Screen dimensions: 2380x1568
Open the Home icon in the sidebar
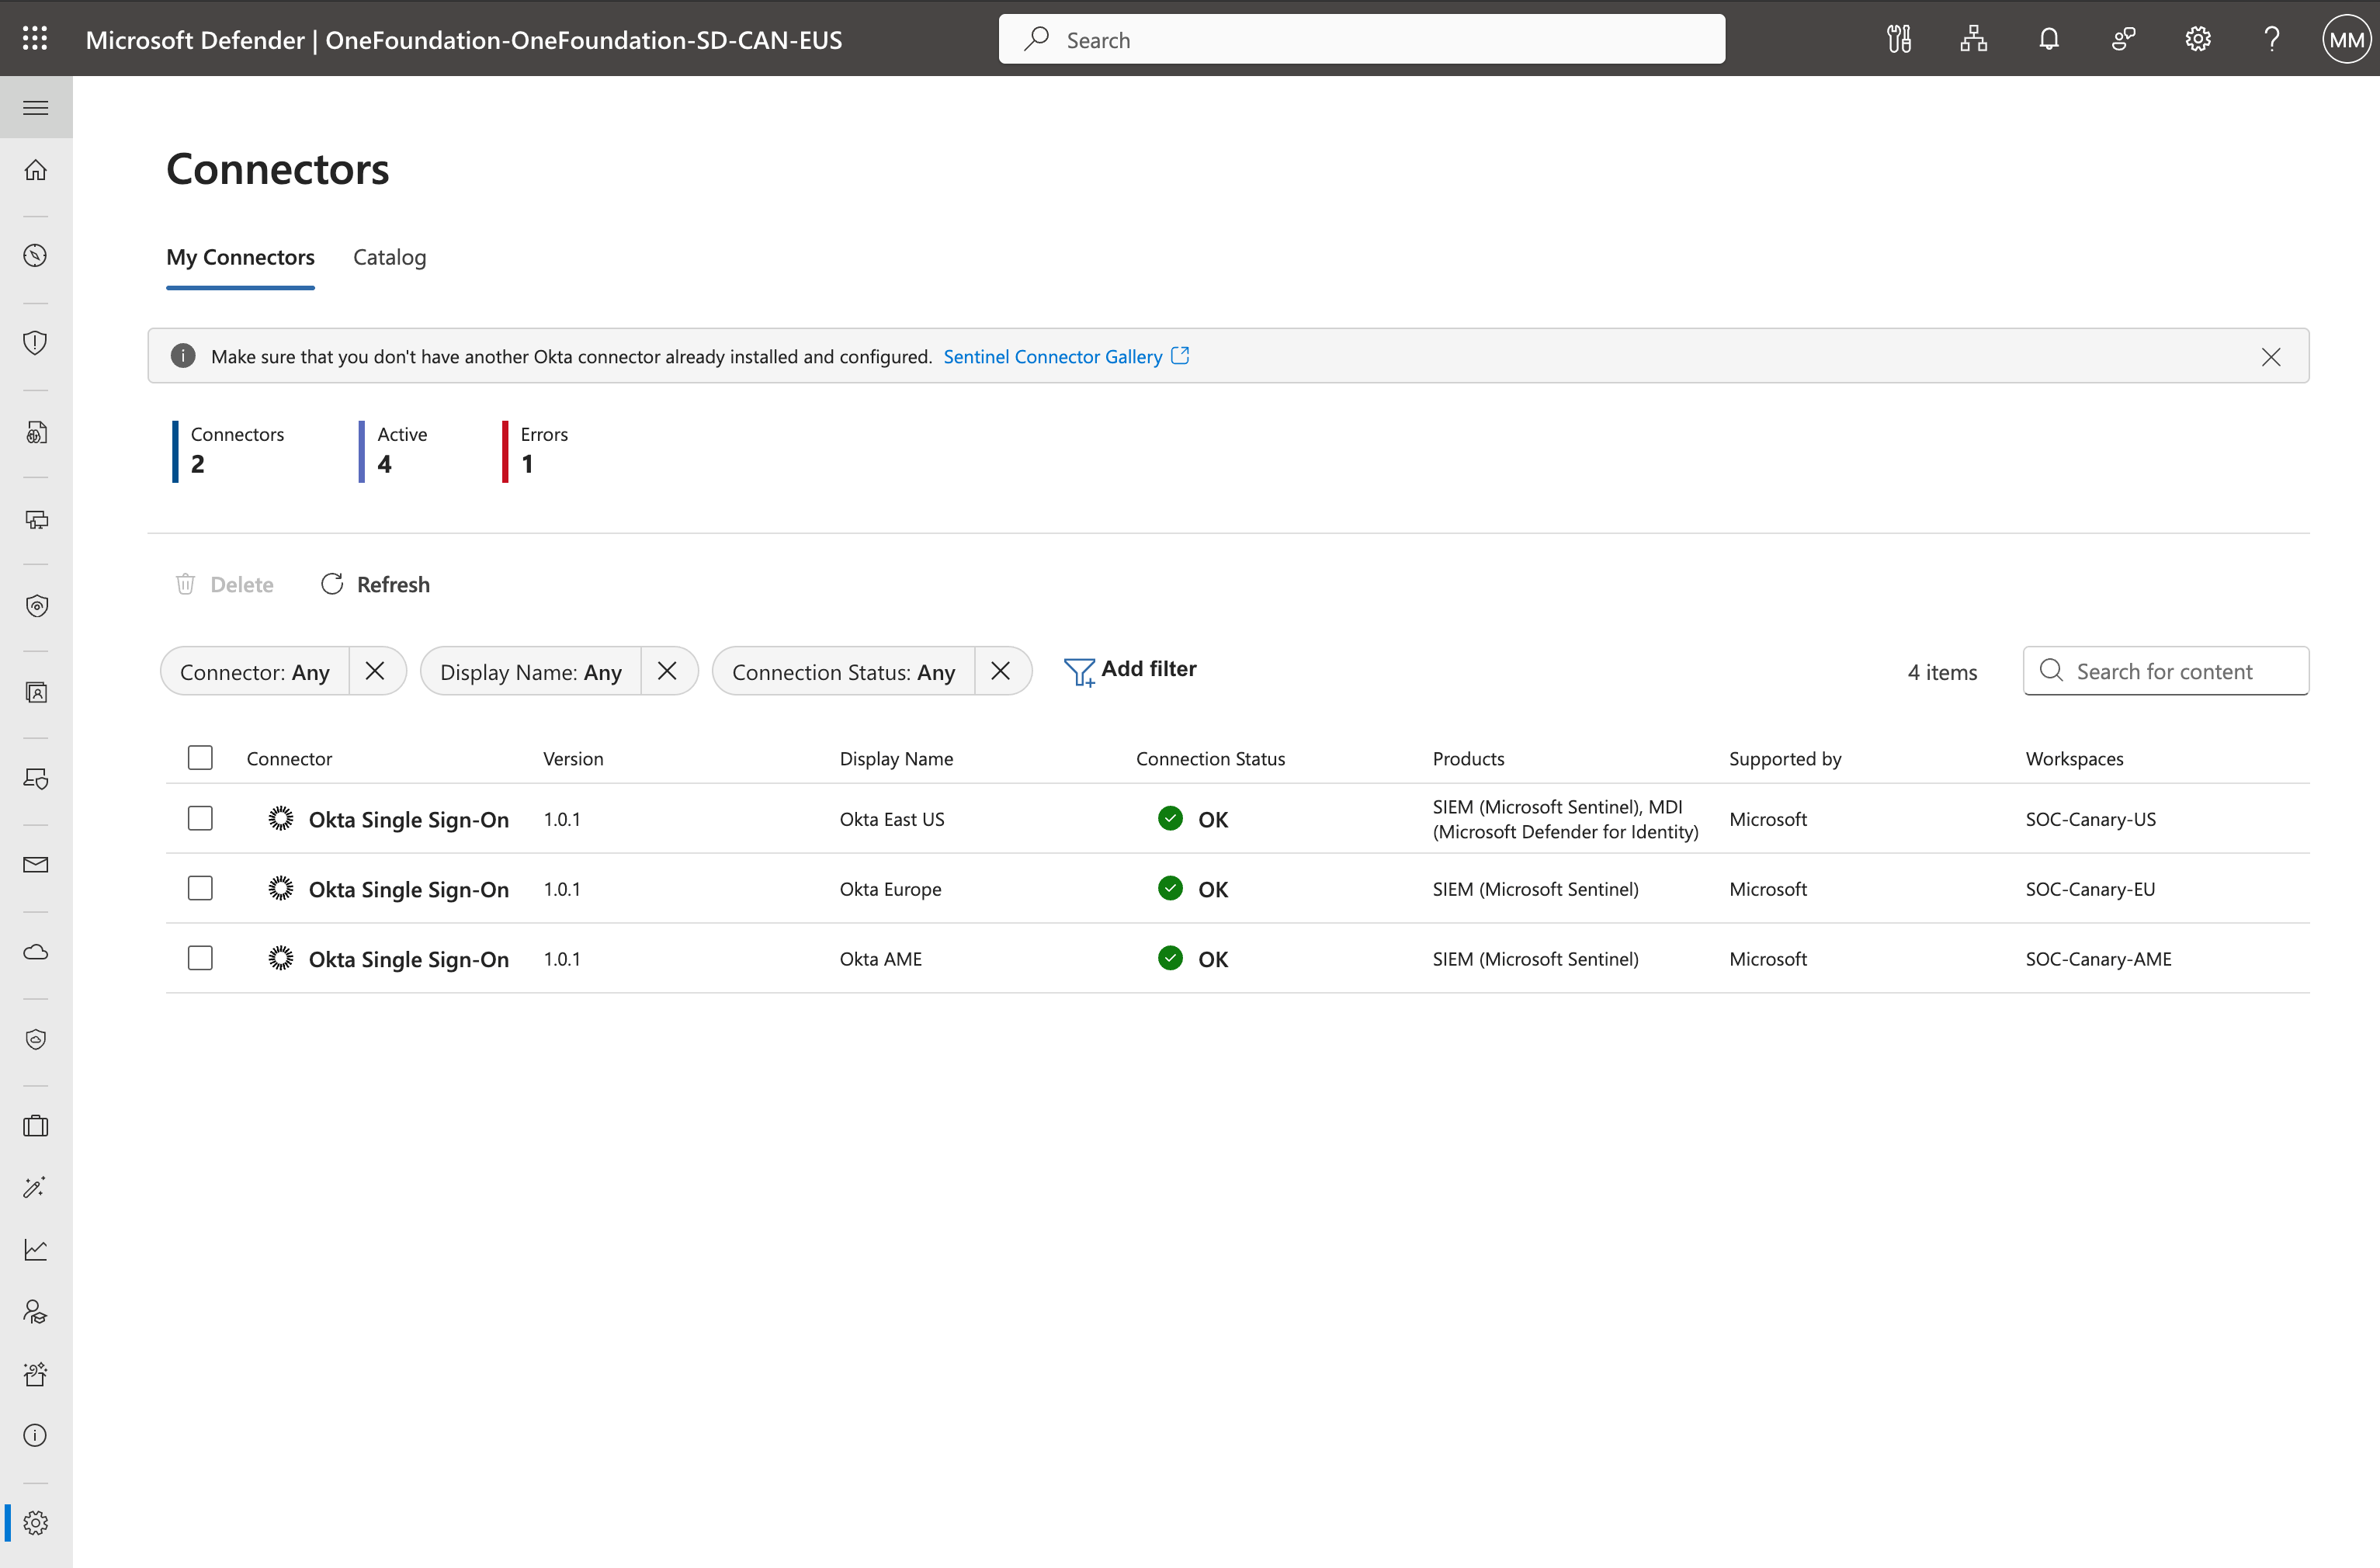click(x=36, y=170)
